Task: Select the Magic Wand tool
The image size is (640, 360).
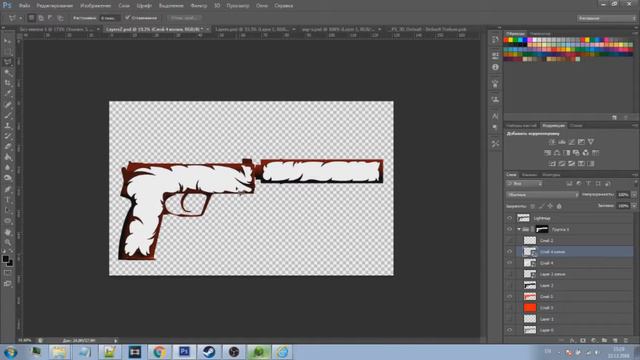Action: point(8,73)
